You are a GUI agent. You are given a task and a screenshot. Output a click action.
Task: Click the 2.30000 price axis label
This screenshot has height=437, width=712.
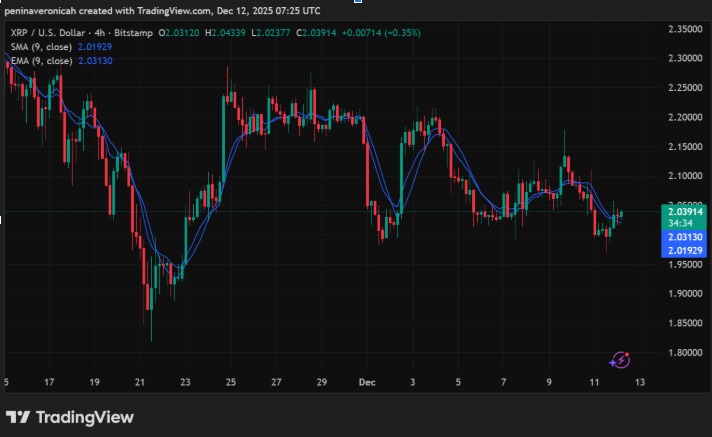(685, 58)
